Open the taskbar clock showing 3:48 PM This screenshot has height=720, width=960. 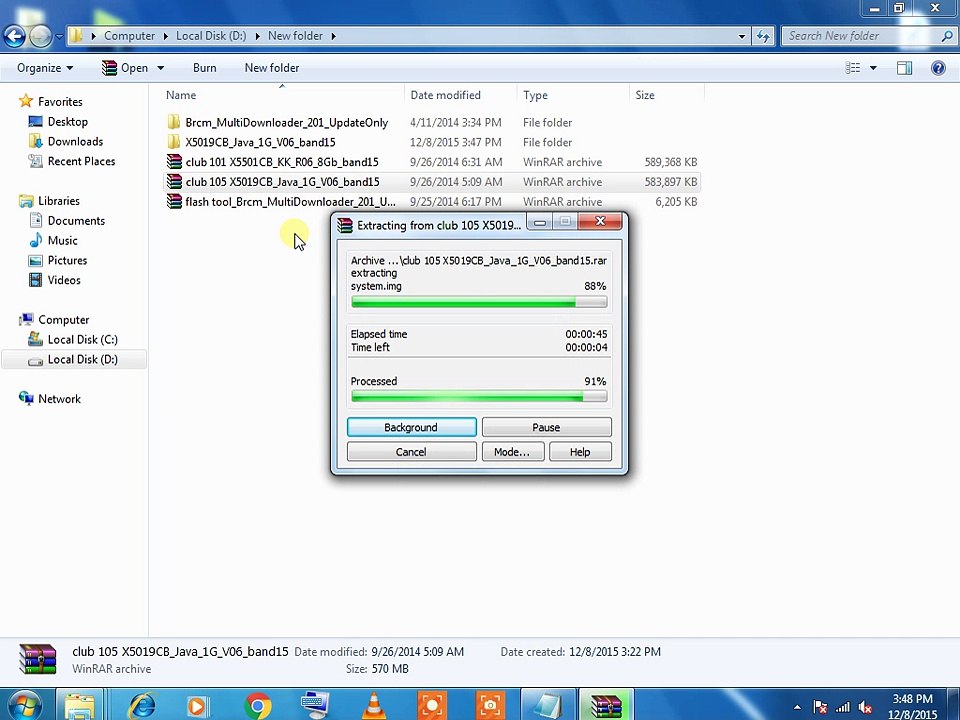point(912,706)
